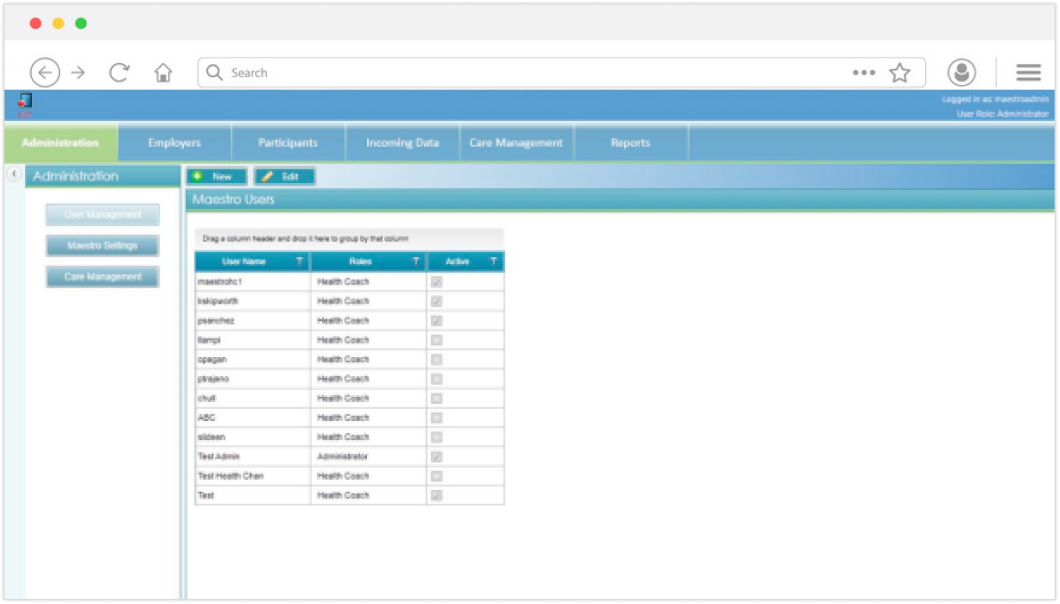The image size is (1060, 604).
Task: Click the yellow minimize window dot
Action: pyautogui.click(x=58, y=24)
